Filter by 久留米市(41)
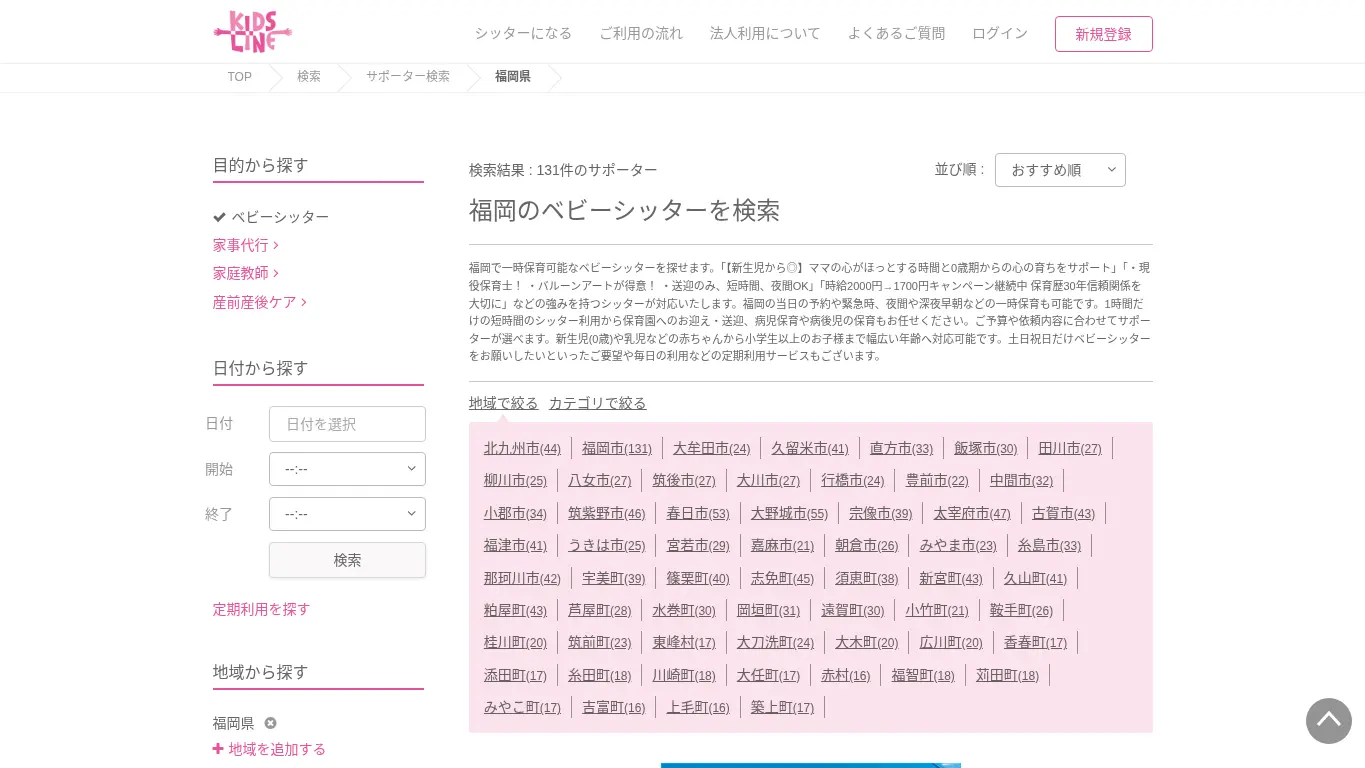 [809, 449]
